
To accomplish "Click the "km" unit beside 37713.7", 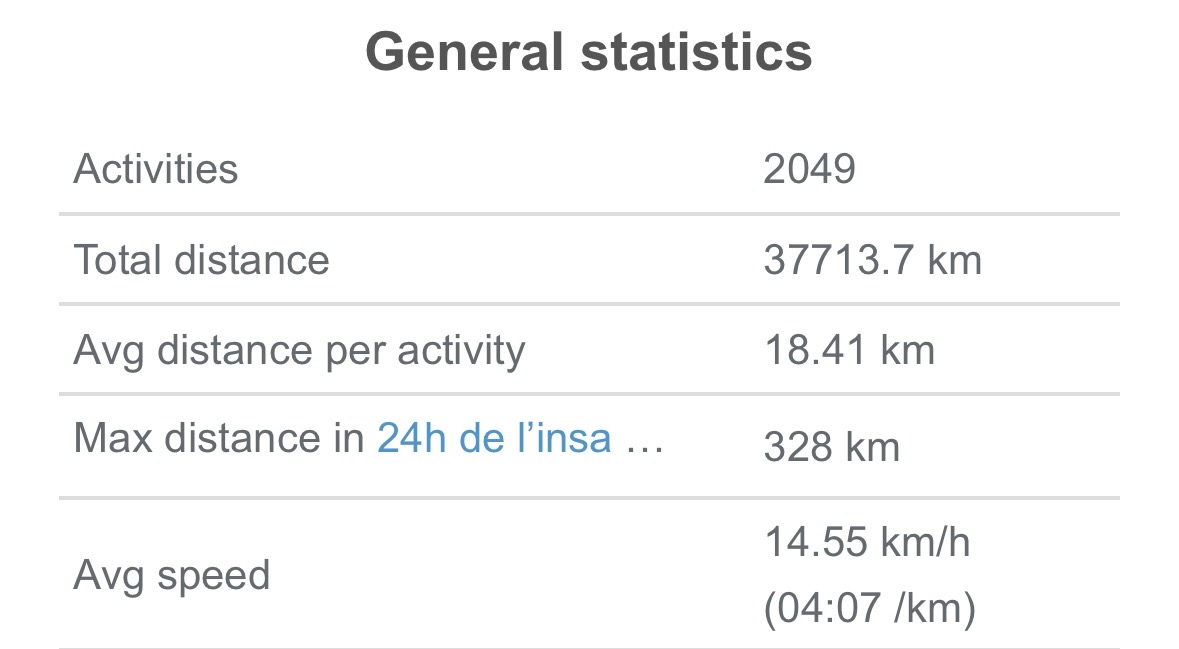I will pos(955,260).
